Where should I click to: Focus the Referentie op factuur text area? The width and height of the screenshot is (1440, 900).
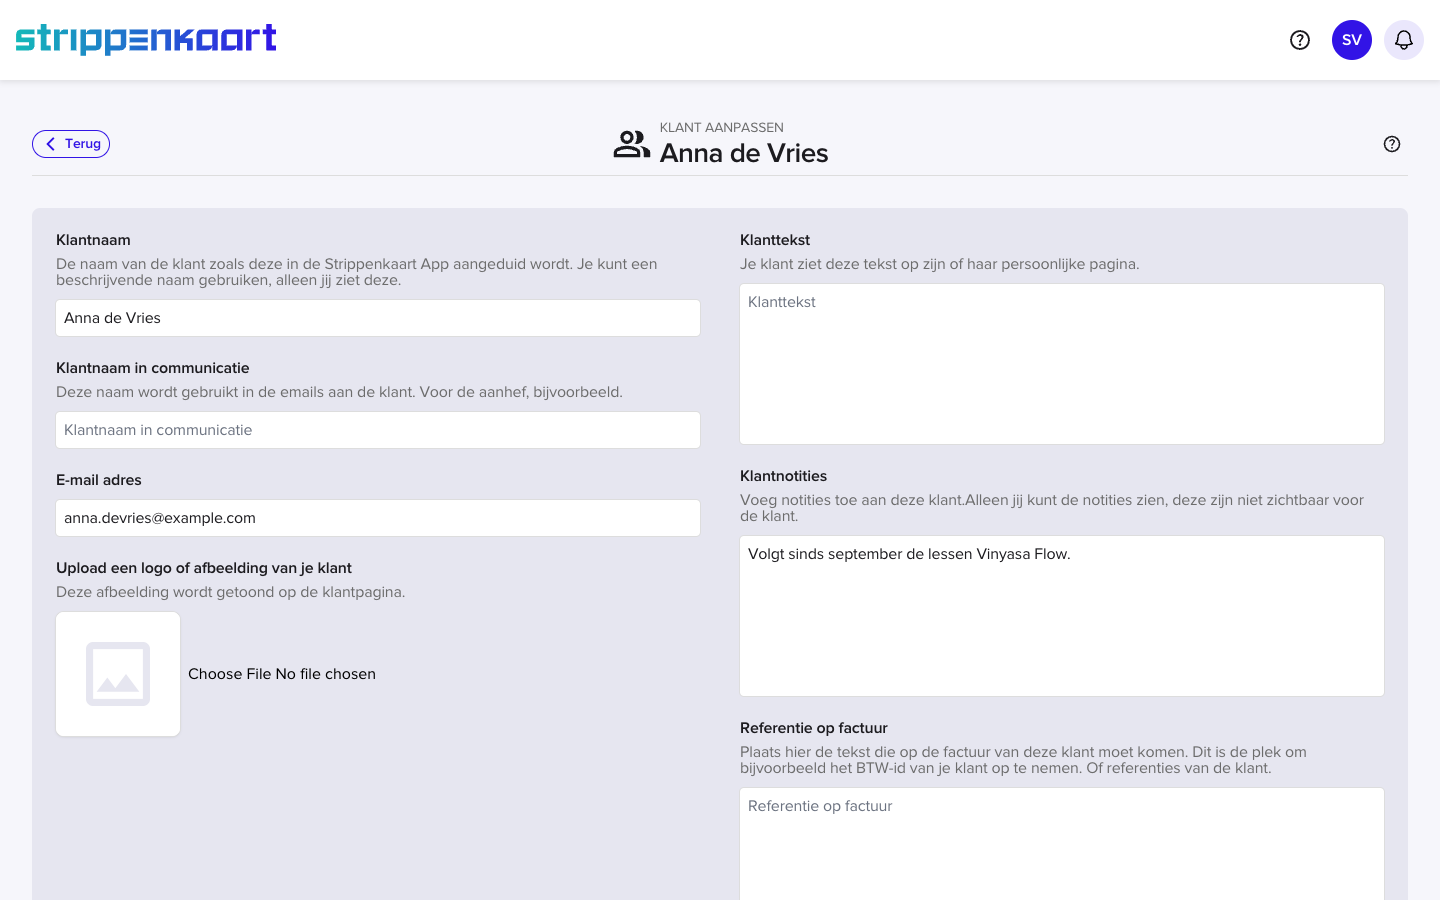point(1062,844)
